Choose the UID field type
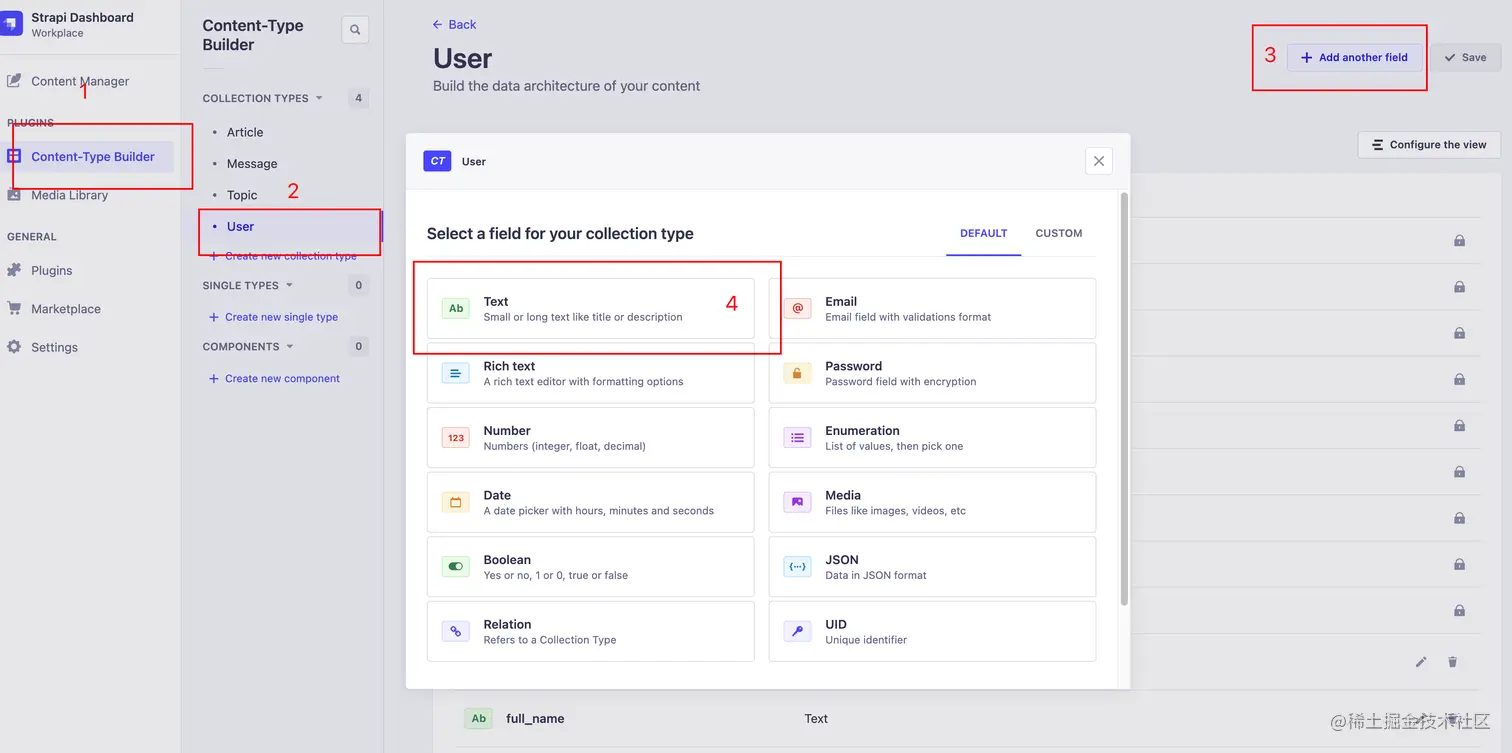Screen dimensions: 1512x753 pyautogui.click(x=932, y=631)
